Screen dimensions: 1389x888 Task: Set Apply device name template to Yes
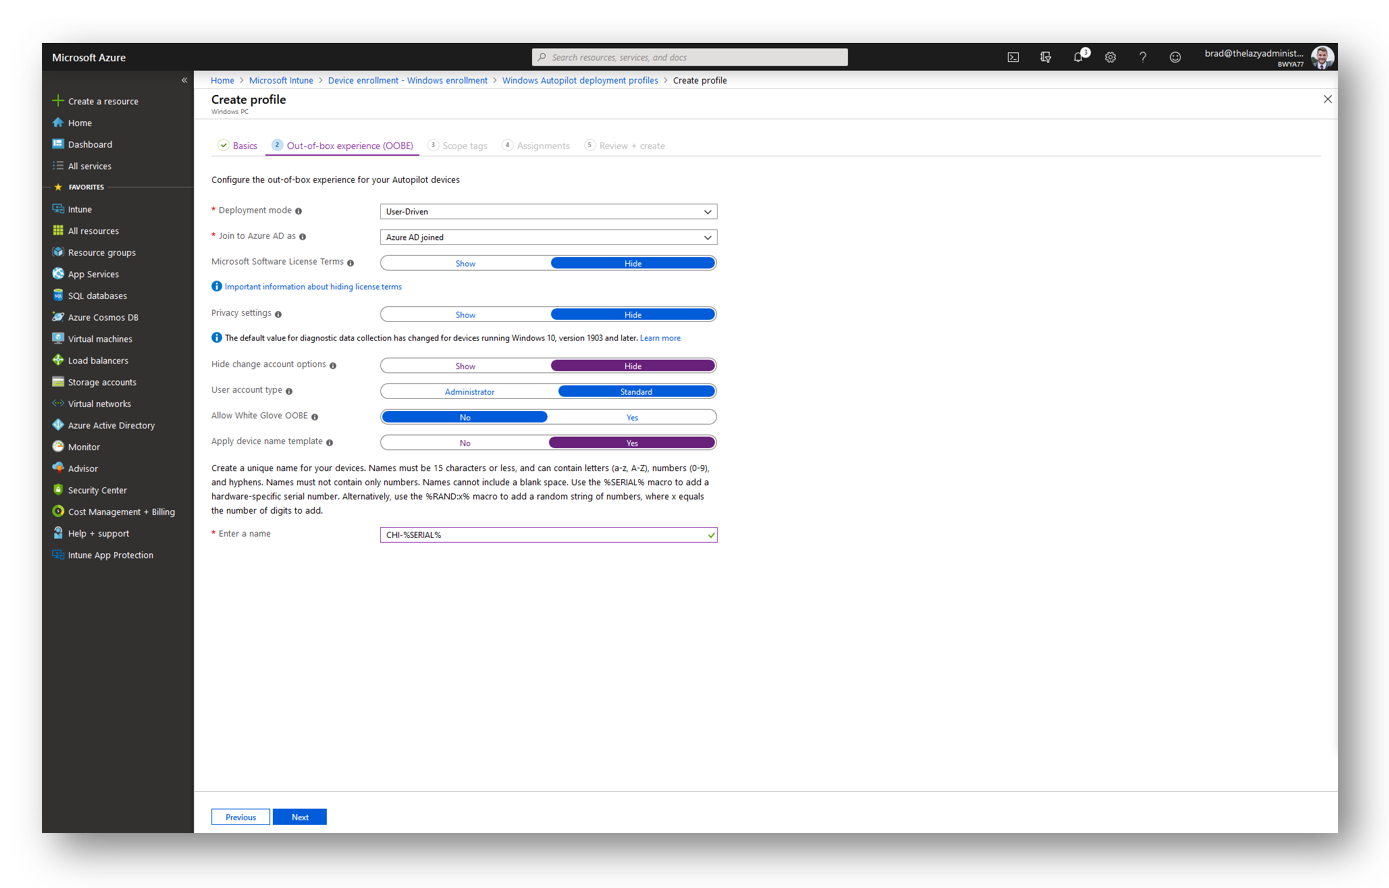pyautogui.click(x=632, y=443)
